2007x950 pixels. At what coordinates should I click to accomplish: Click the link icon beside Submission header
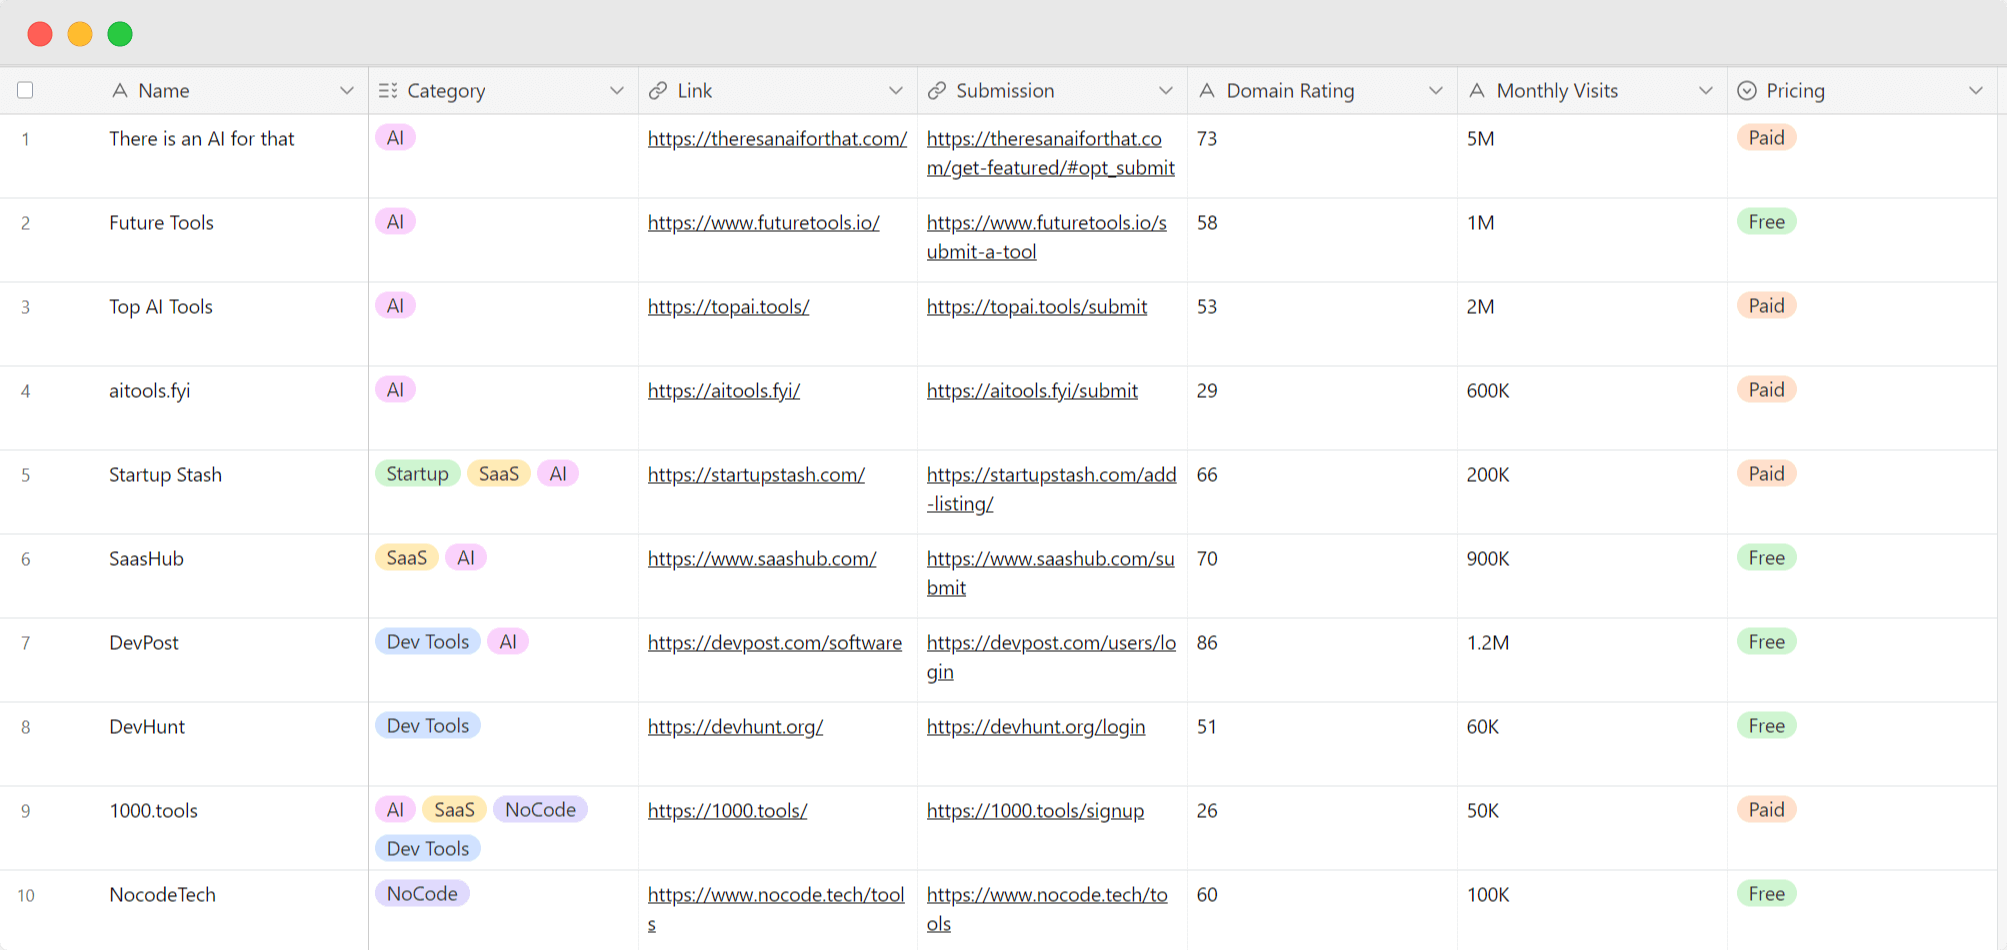tap(936, 91)
